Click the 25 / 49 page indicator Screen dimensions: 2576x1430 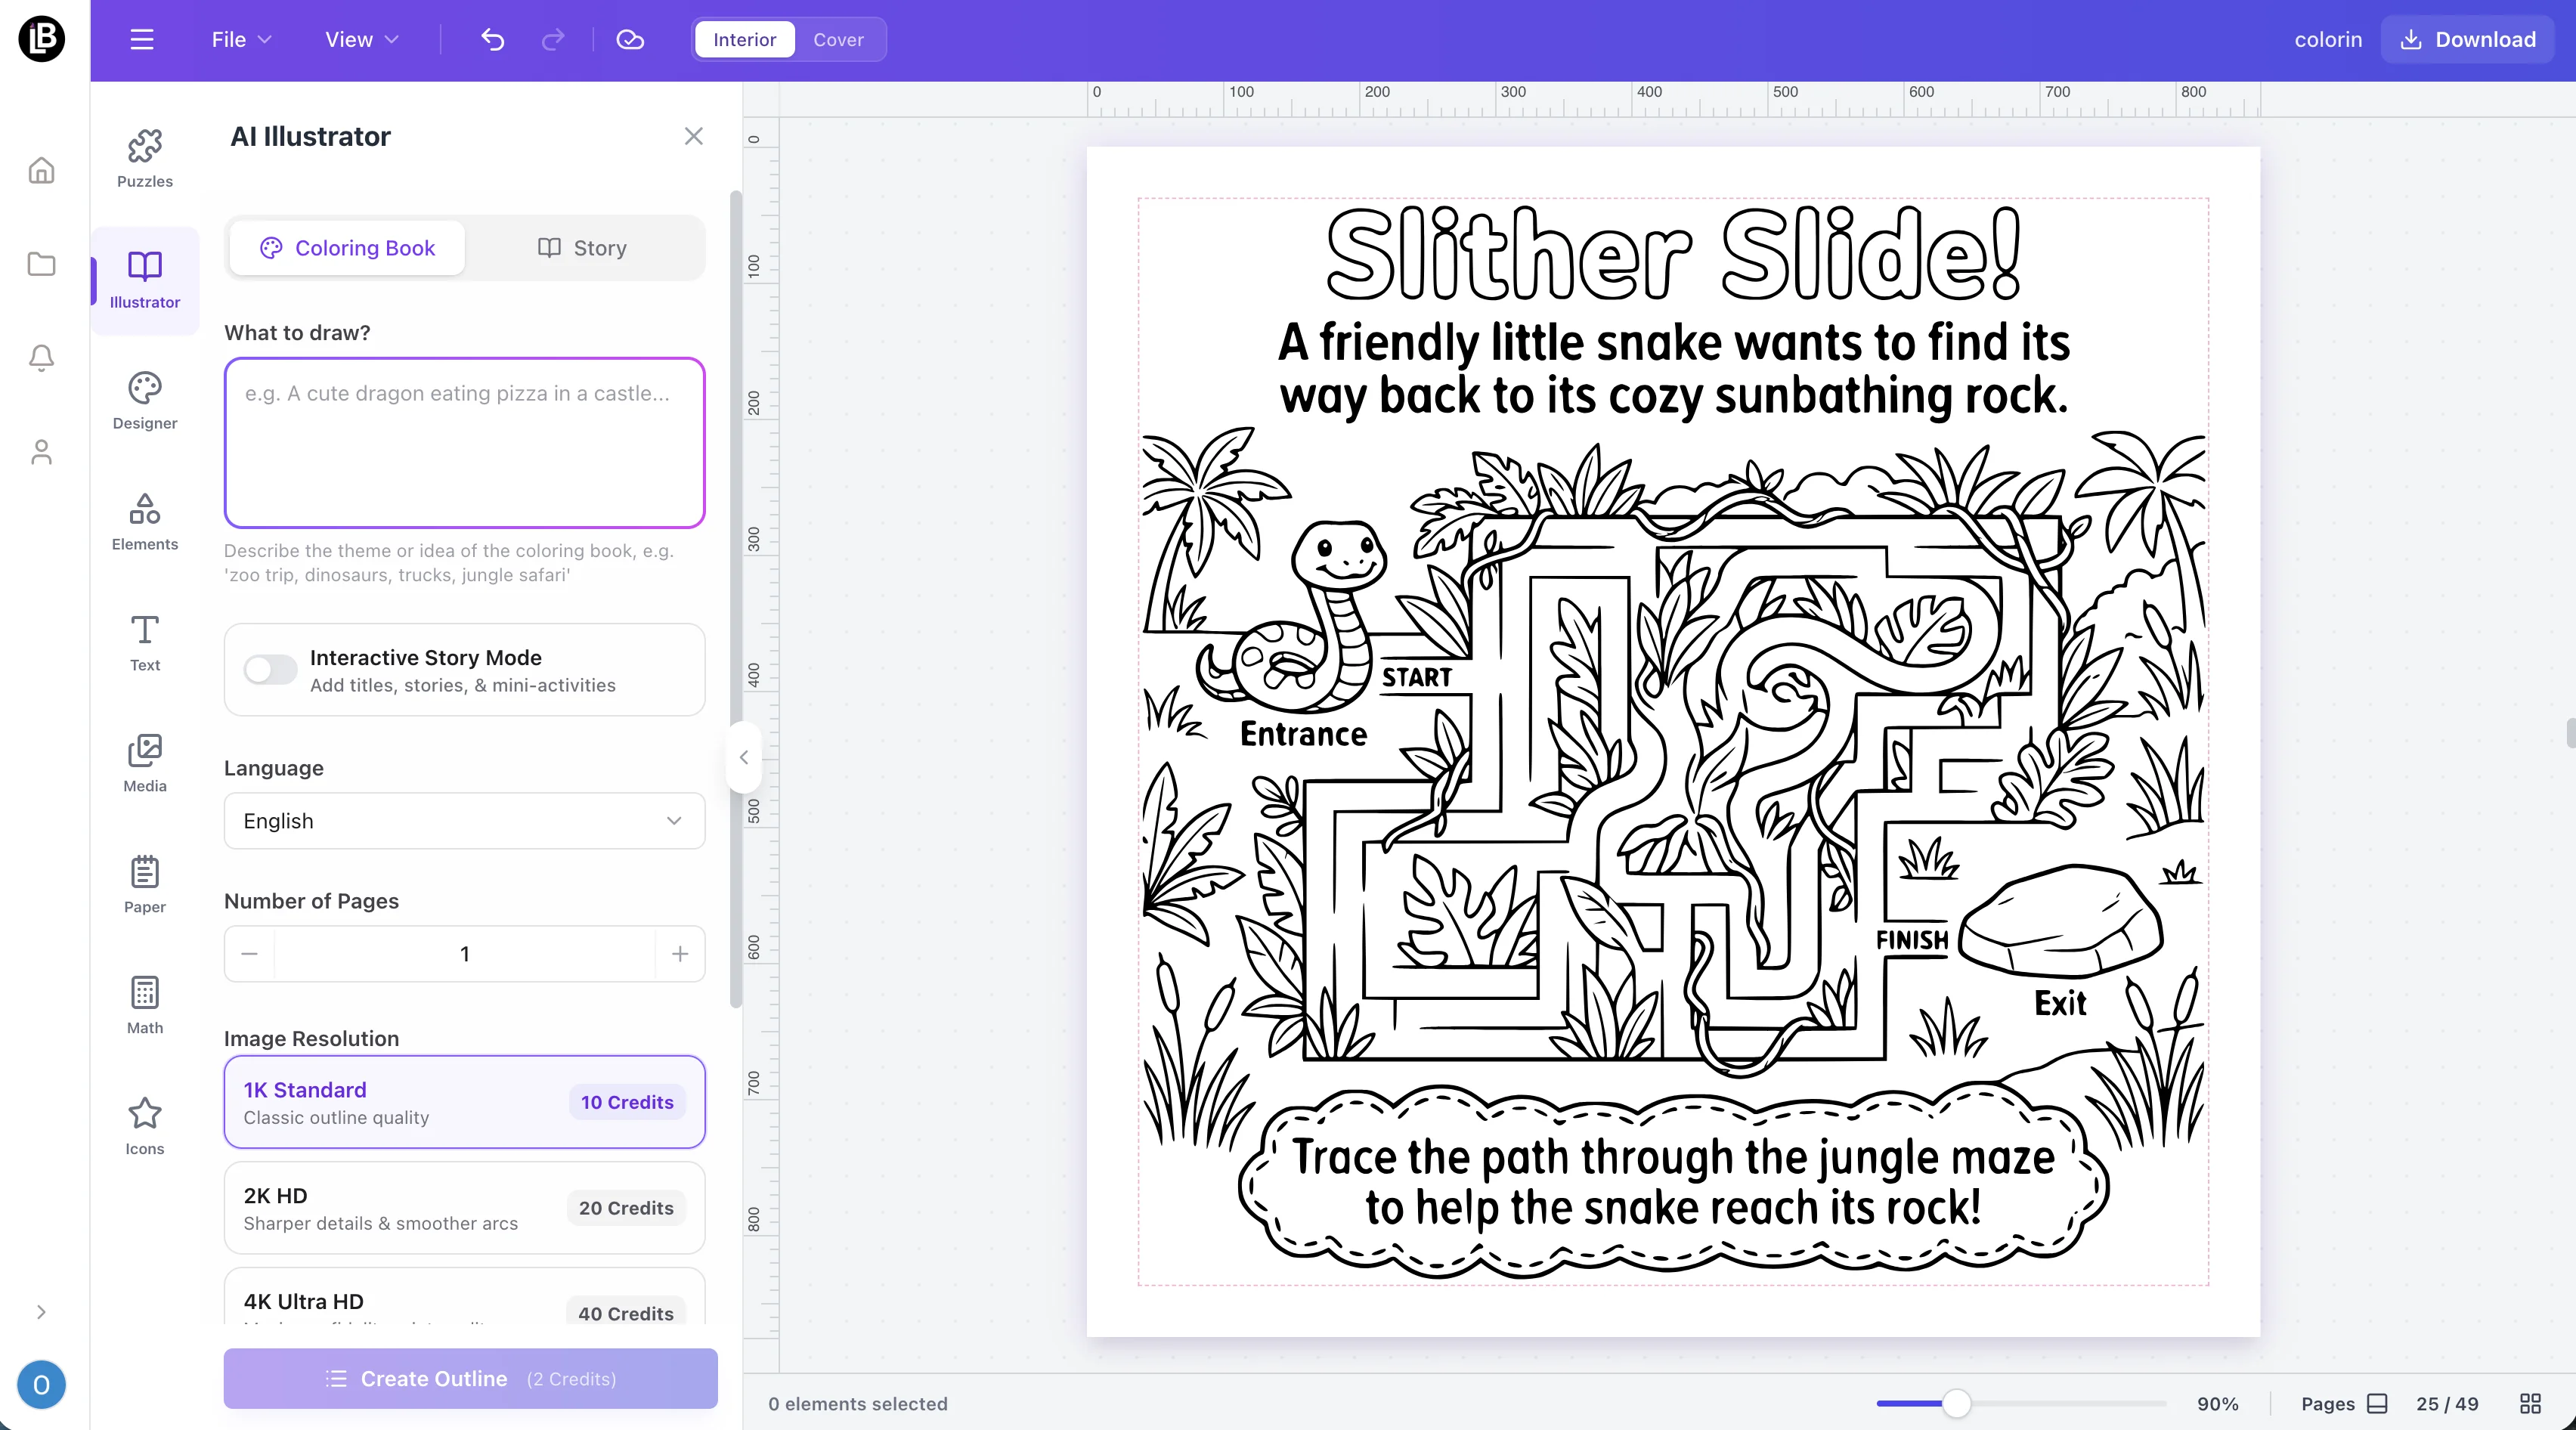tap(2447, 1404)
